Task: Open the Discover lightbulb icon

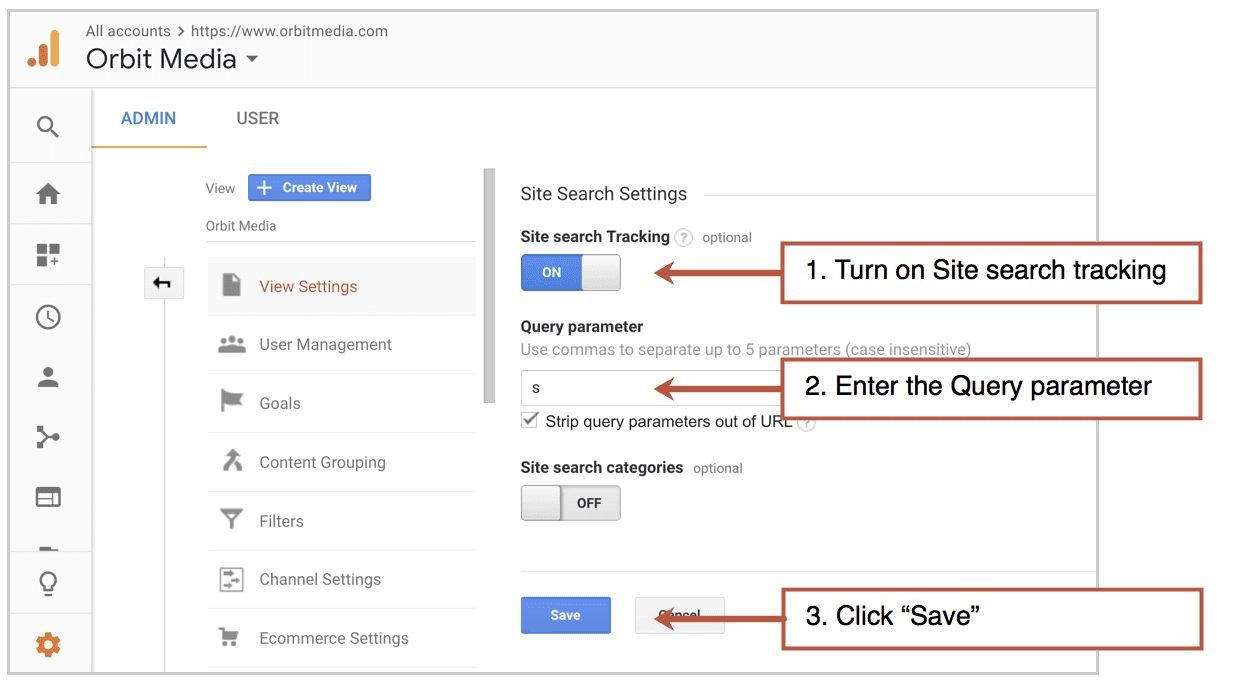Action: pos(48,584)
